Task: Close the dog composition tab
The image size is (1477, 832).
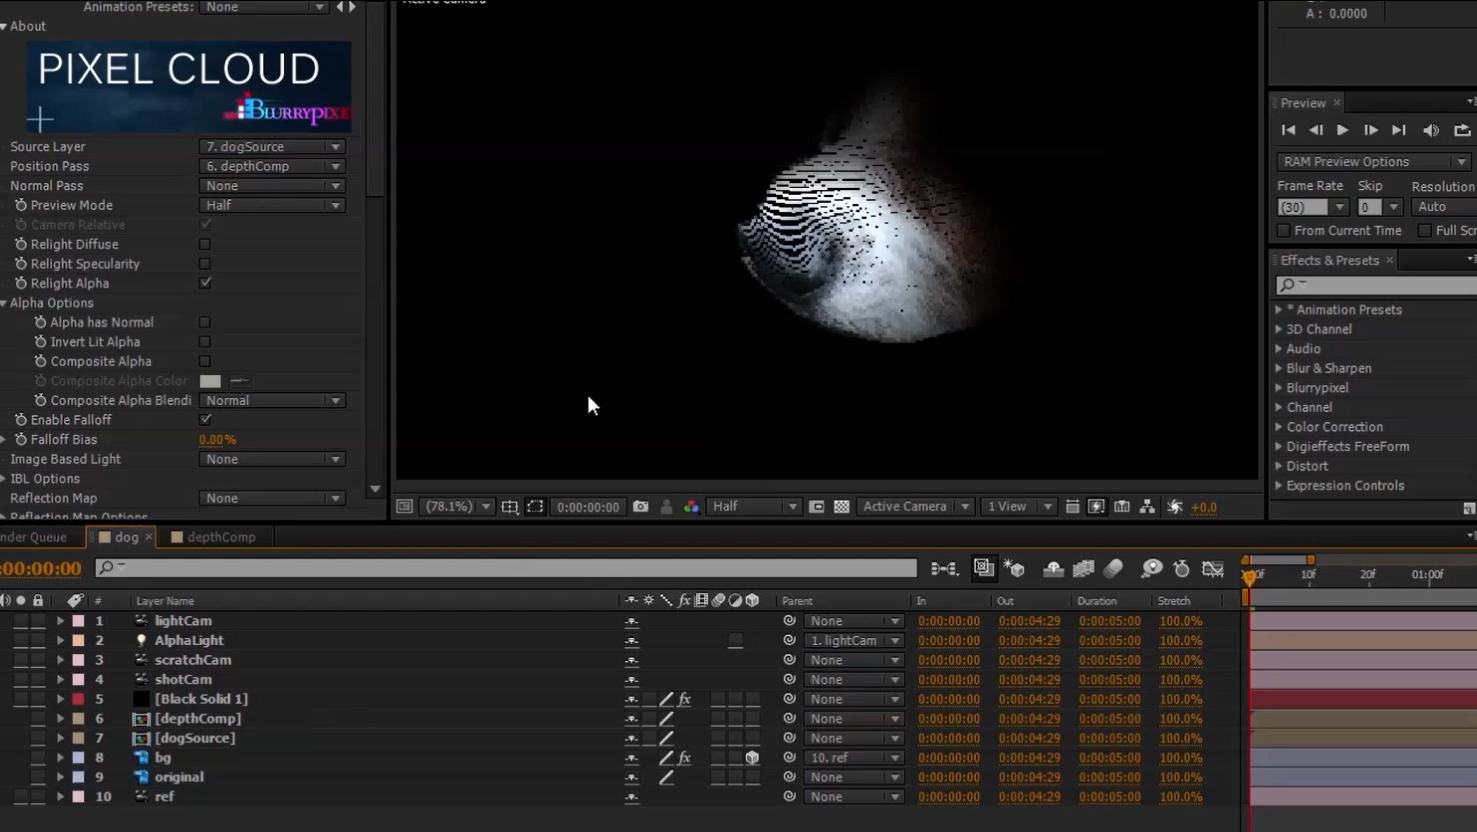Action: pos(149,537)
